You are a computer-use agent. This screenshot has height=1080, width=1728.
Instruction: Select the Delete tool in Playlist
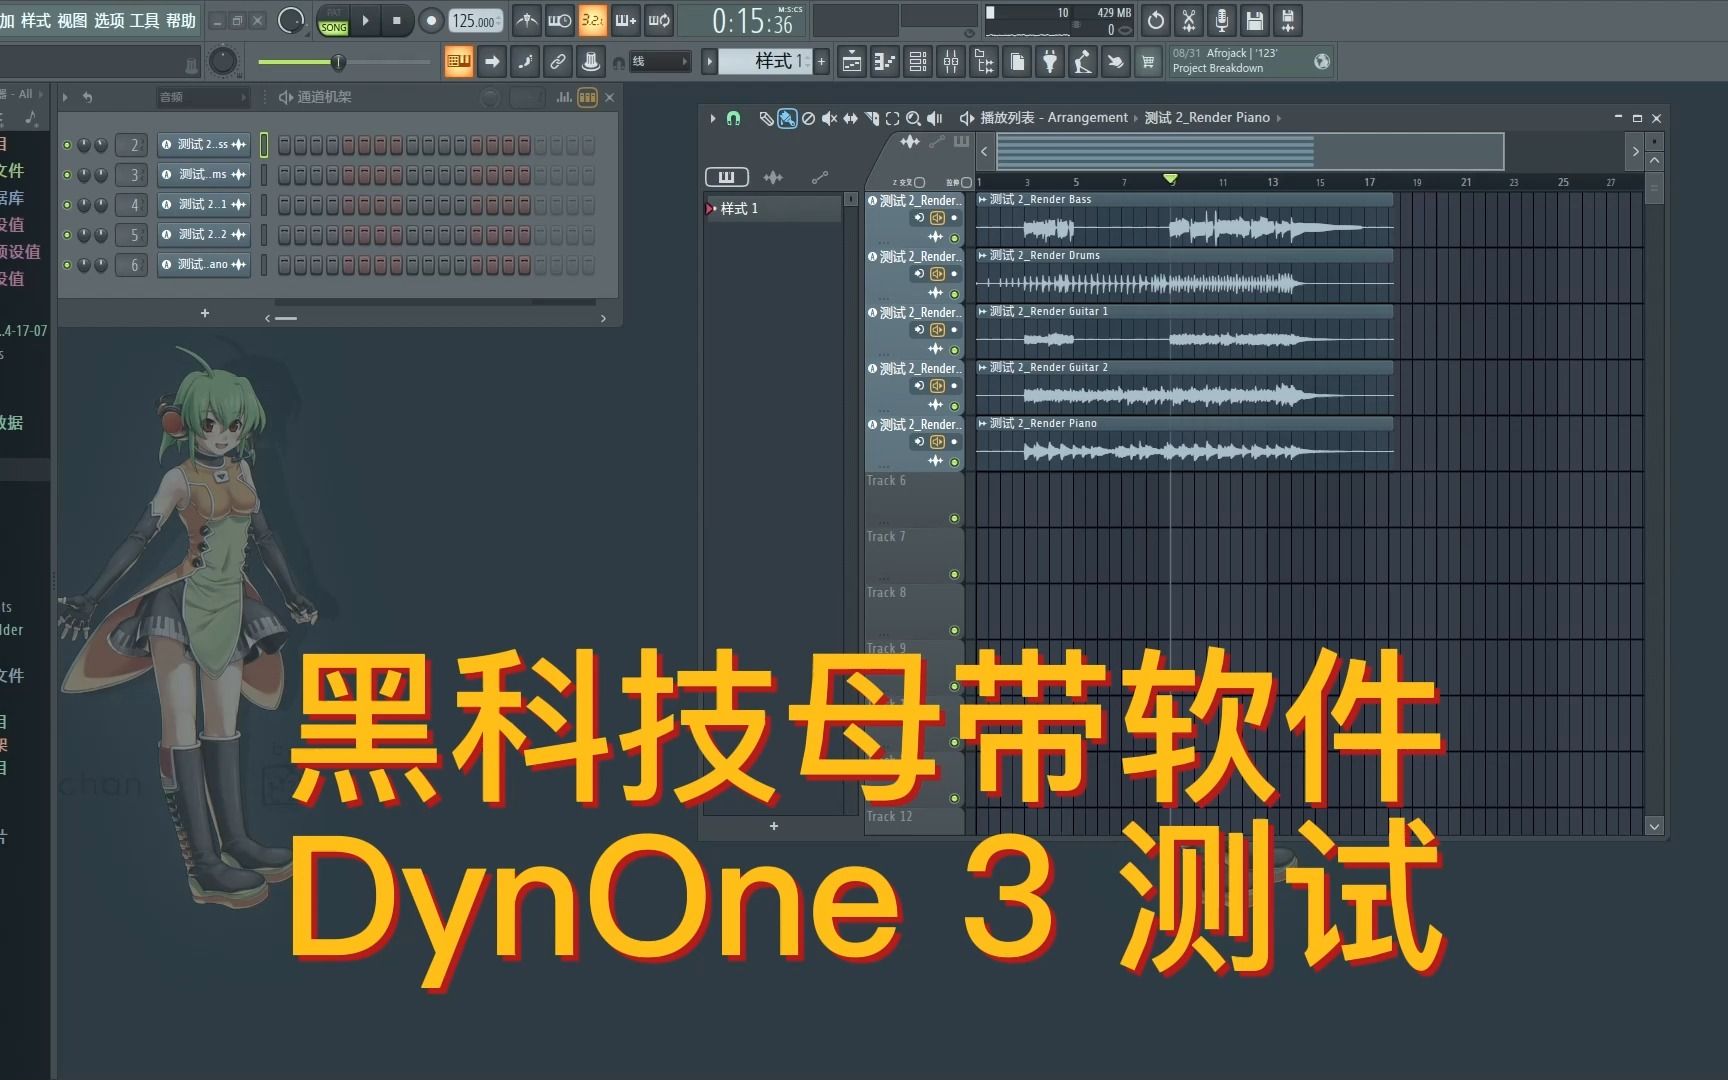tap(808, 118)
